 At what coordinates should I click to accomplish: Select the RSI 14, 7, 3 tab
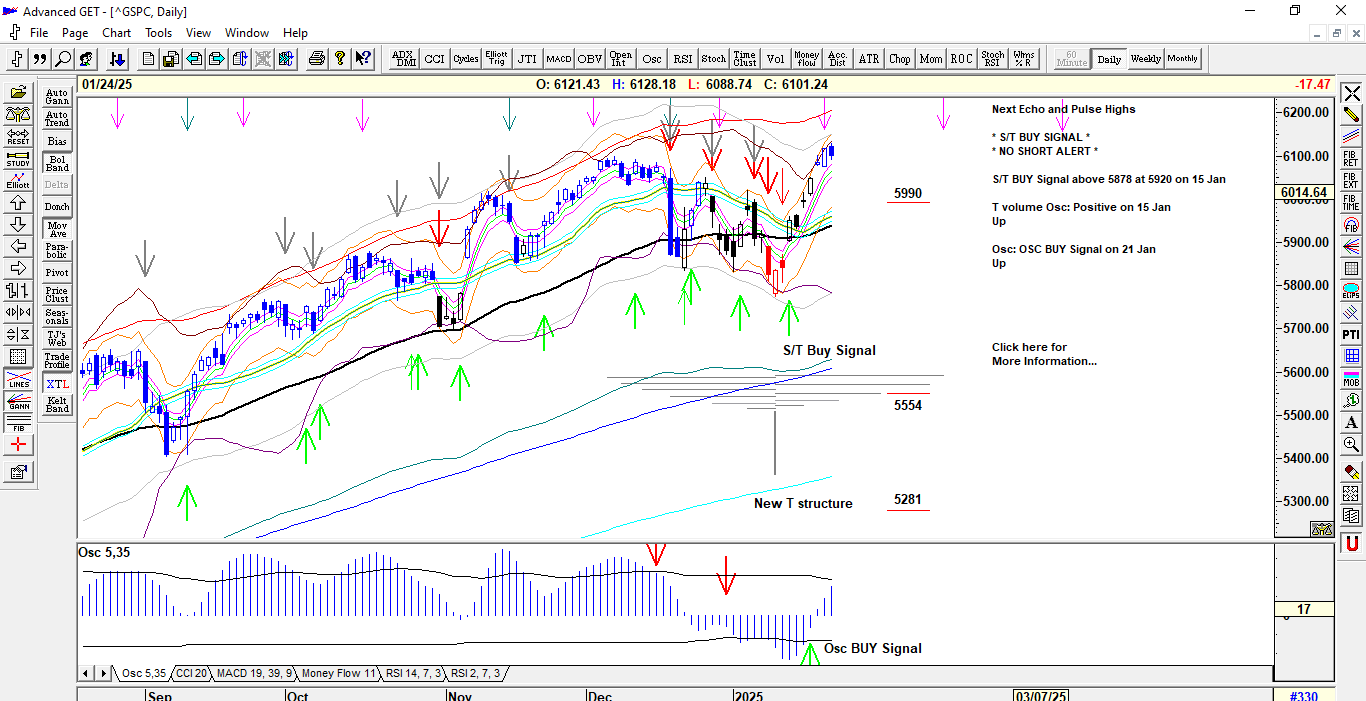pyautogui.click(x=415, y=674)
